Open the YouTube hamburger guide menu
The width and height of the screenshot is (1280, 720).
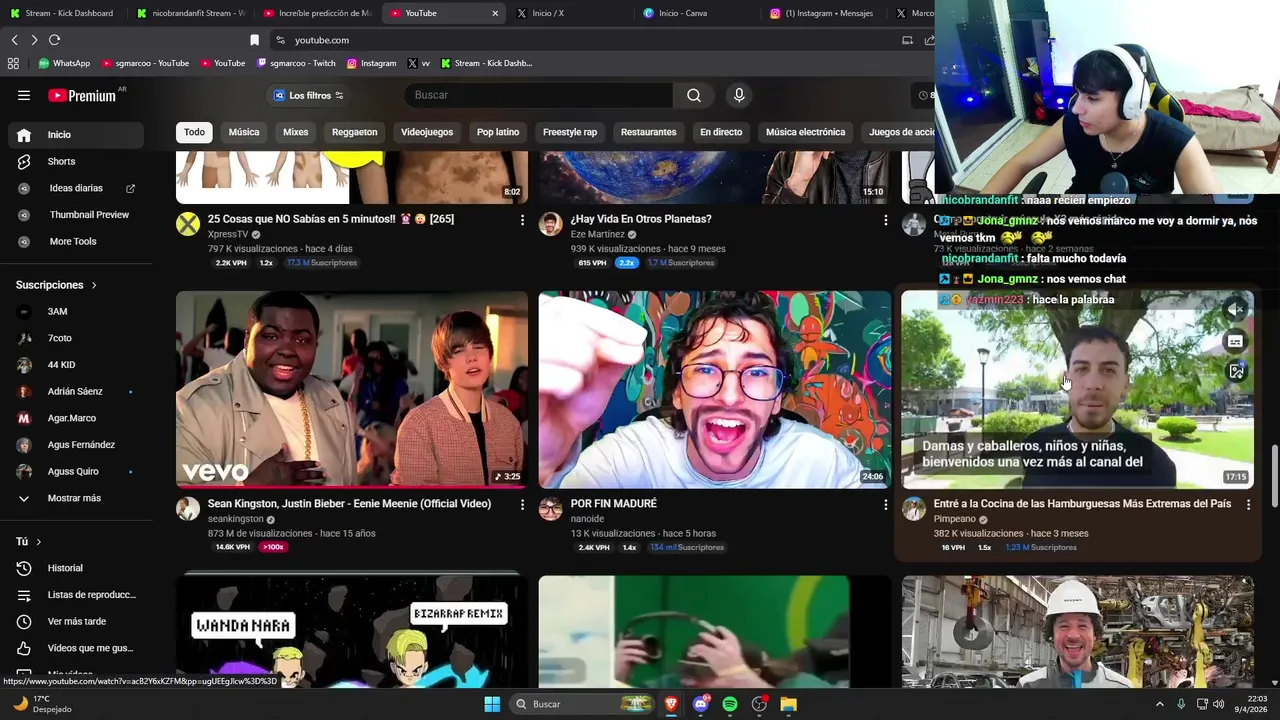point(24,95)
